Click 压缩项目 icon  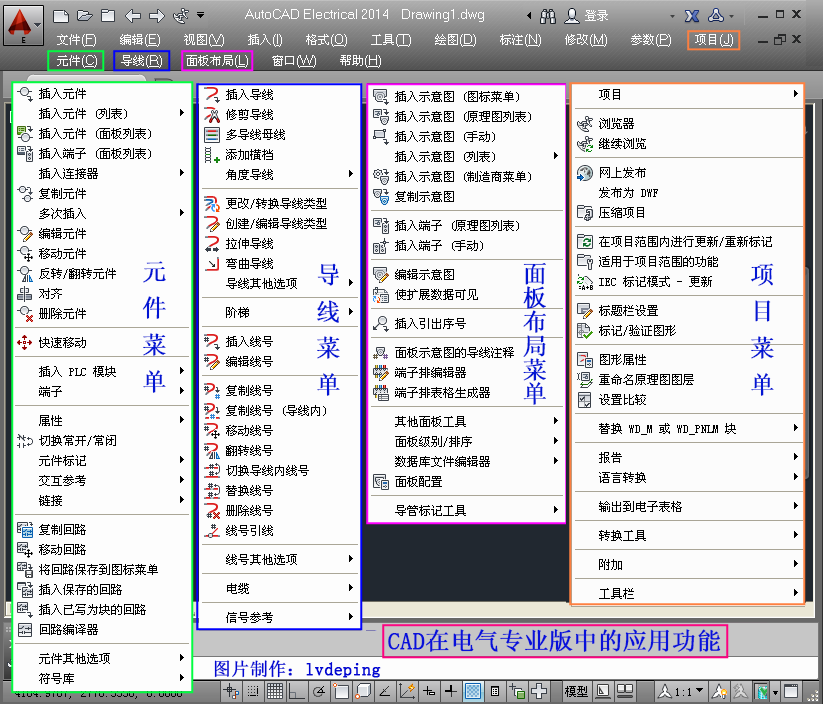(x=584, y=213)
